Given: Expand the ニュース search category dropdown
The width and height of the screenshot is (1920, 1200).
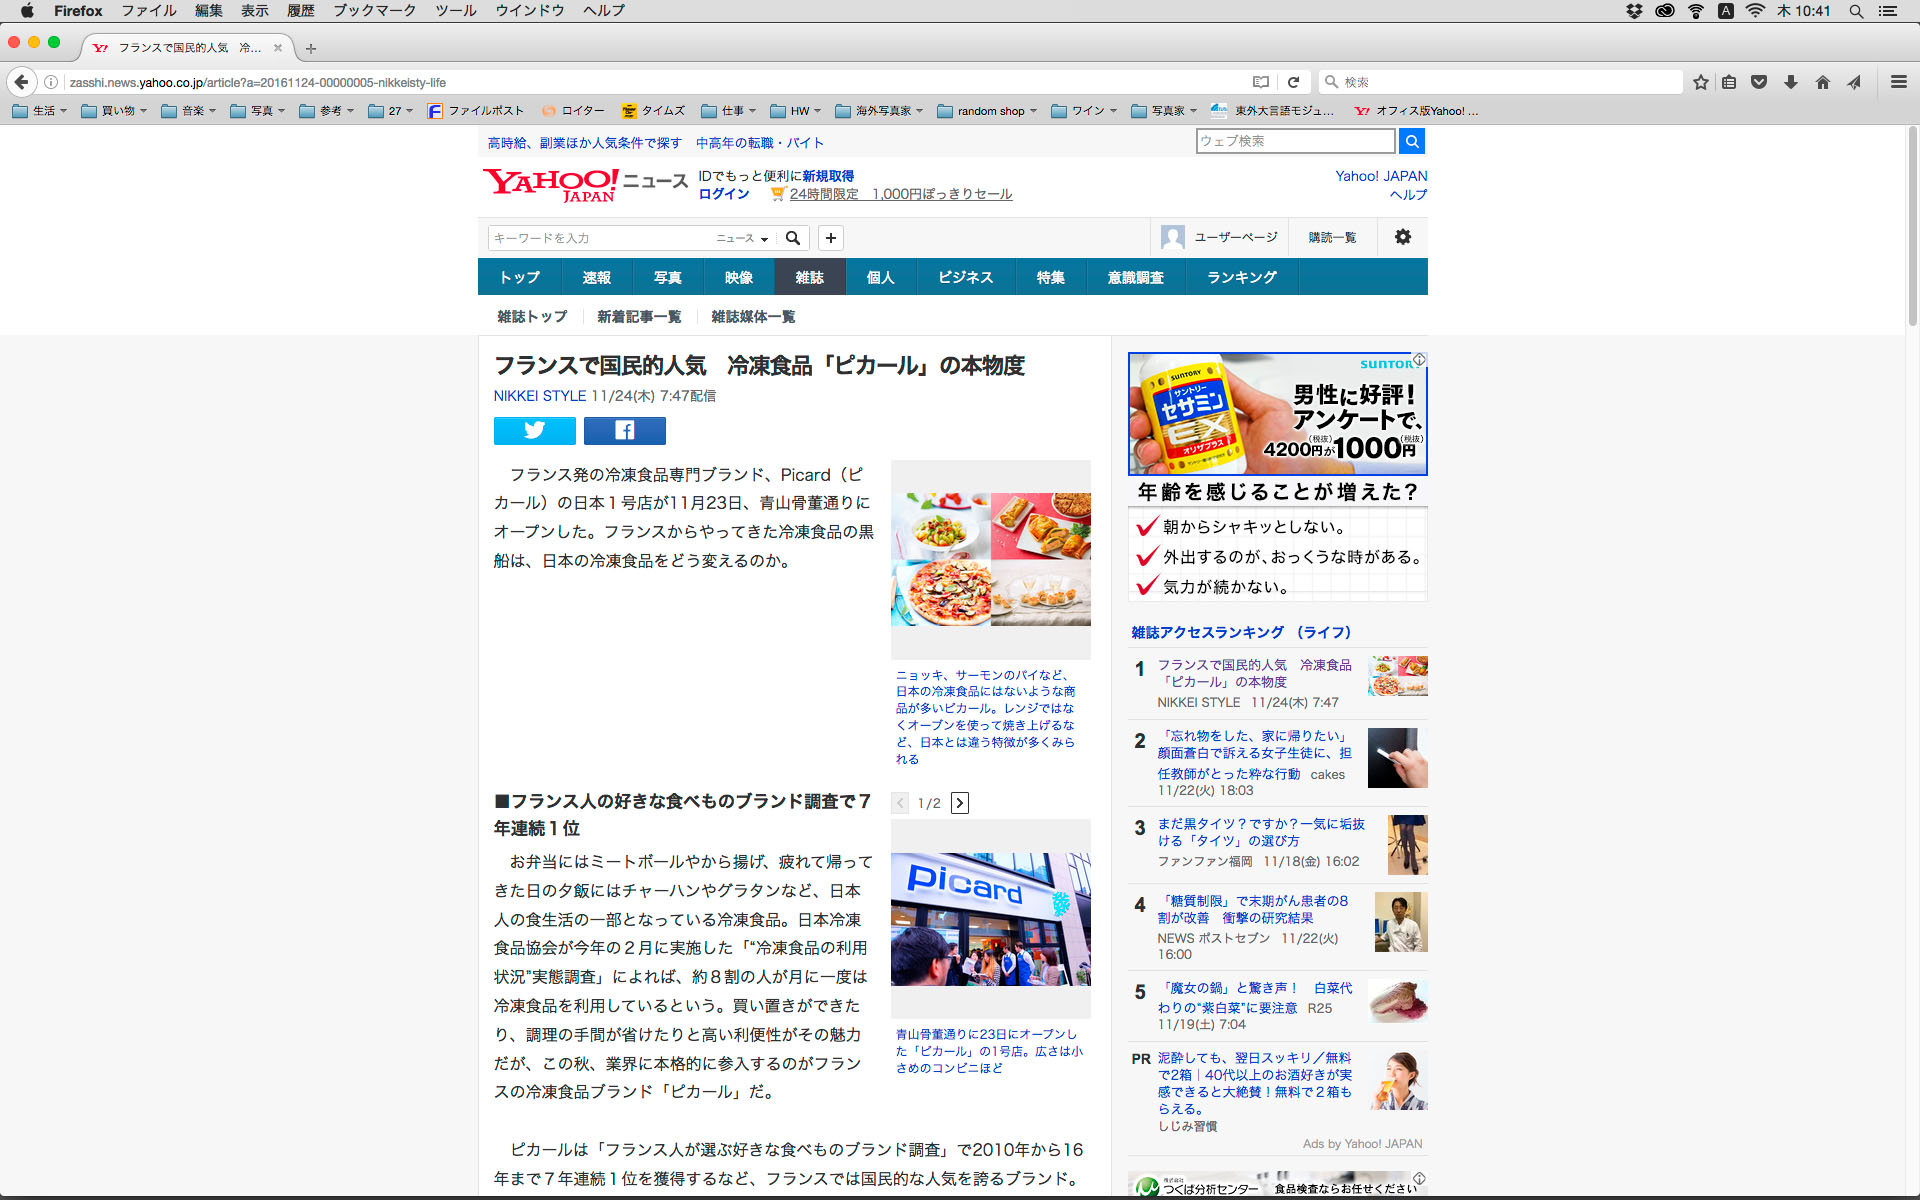Looking at the screenshot, I should click(x=742, y=238).
